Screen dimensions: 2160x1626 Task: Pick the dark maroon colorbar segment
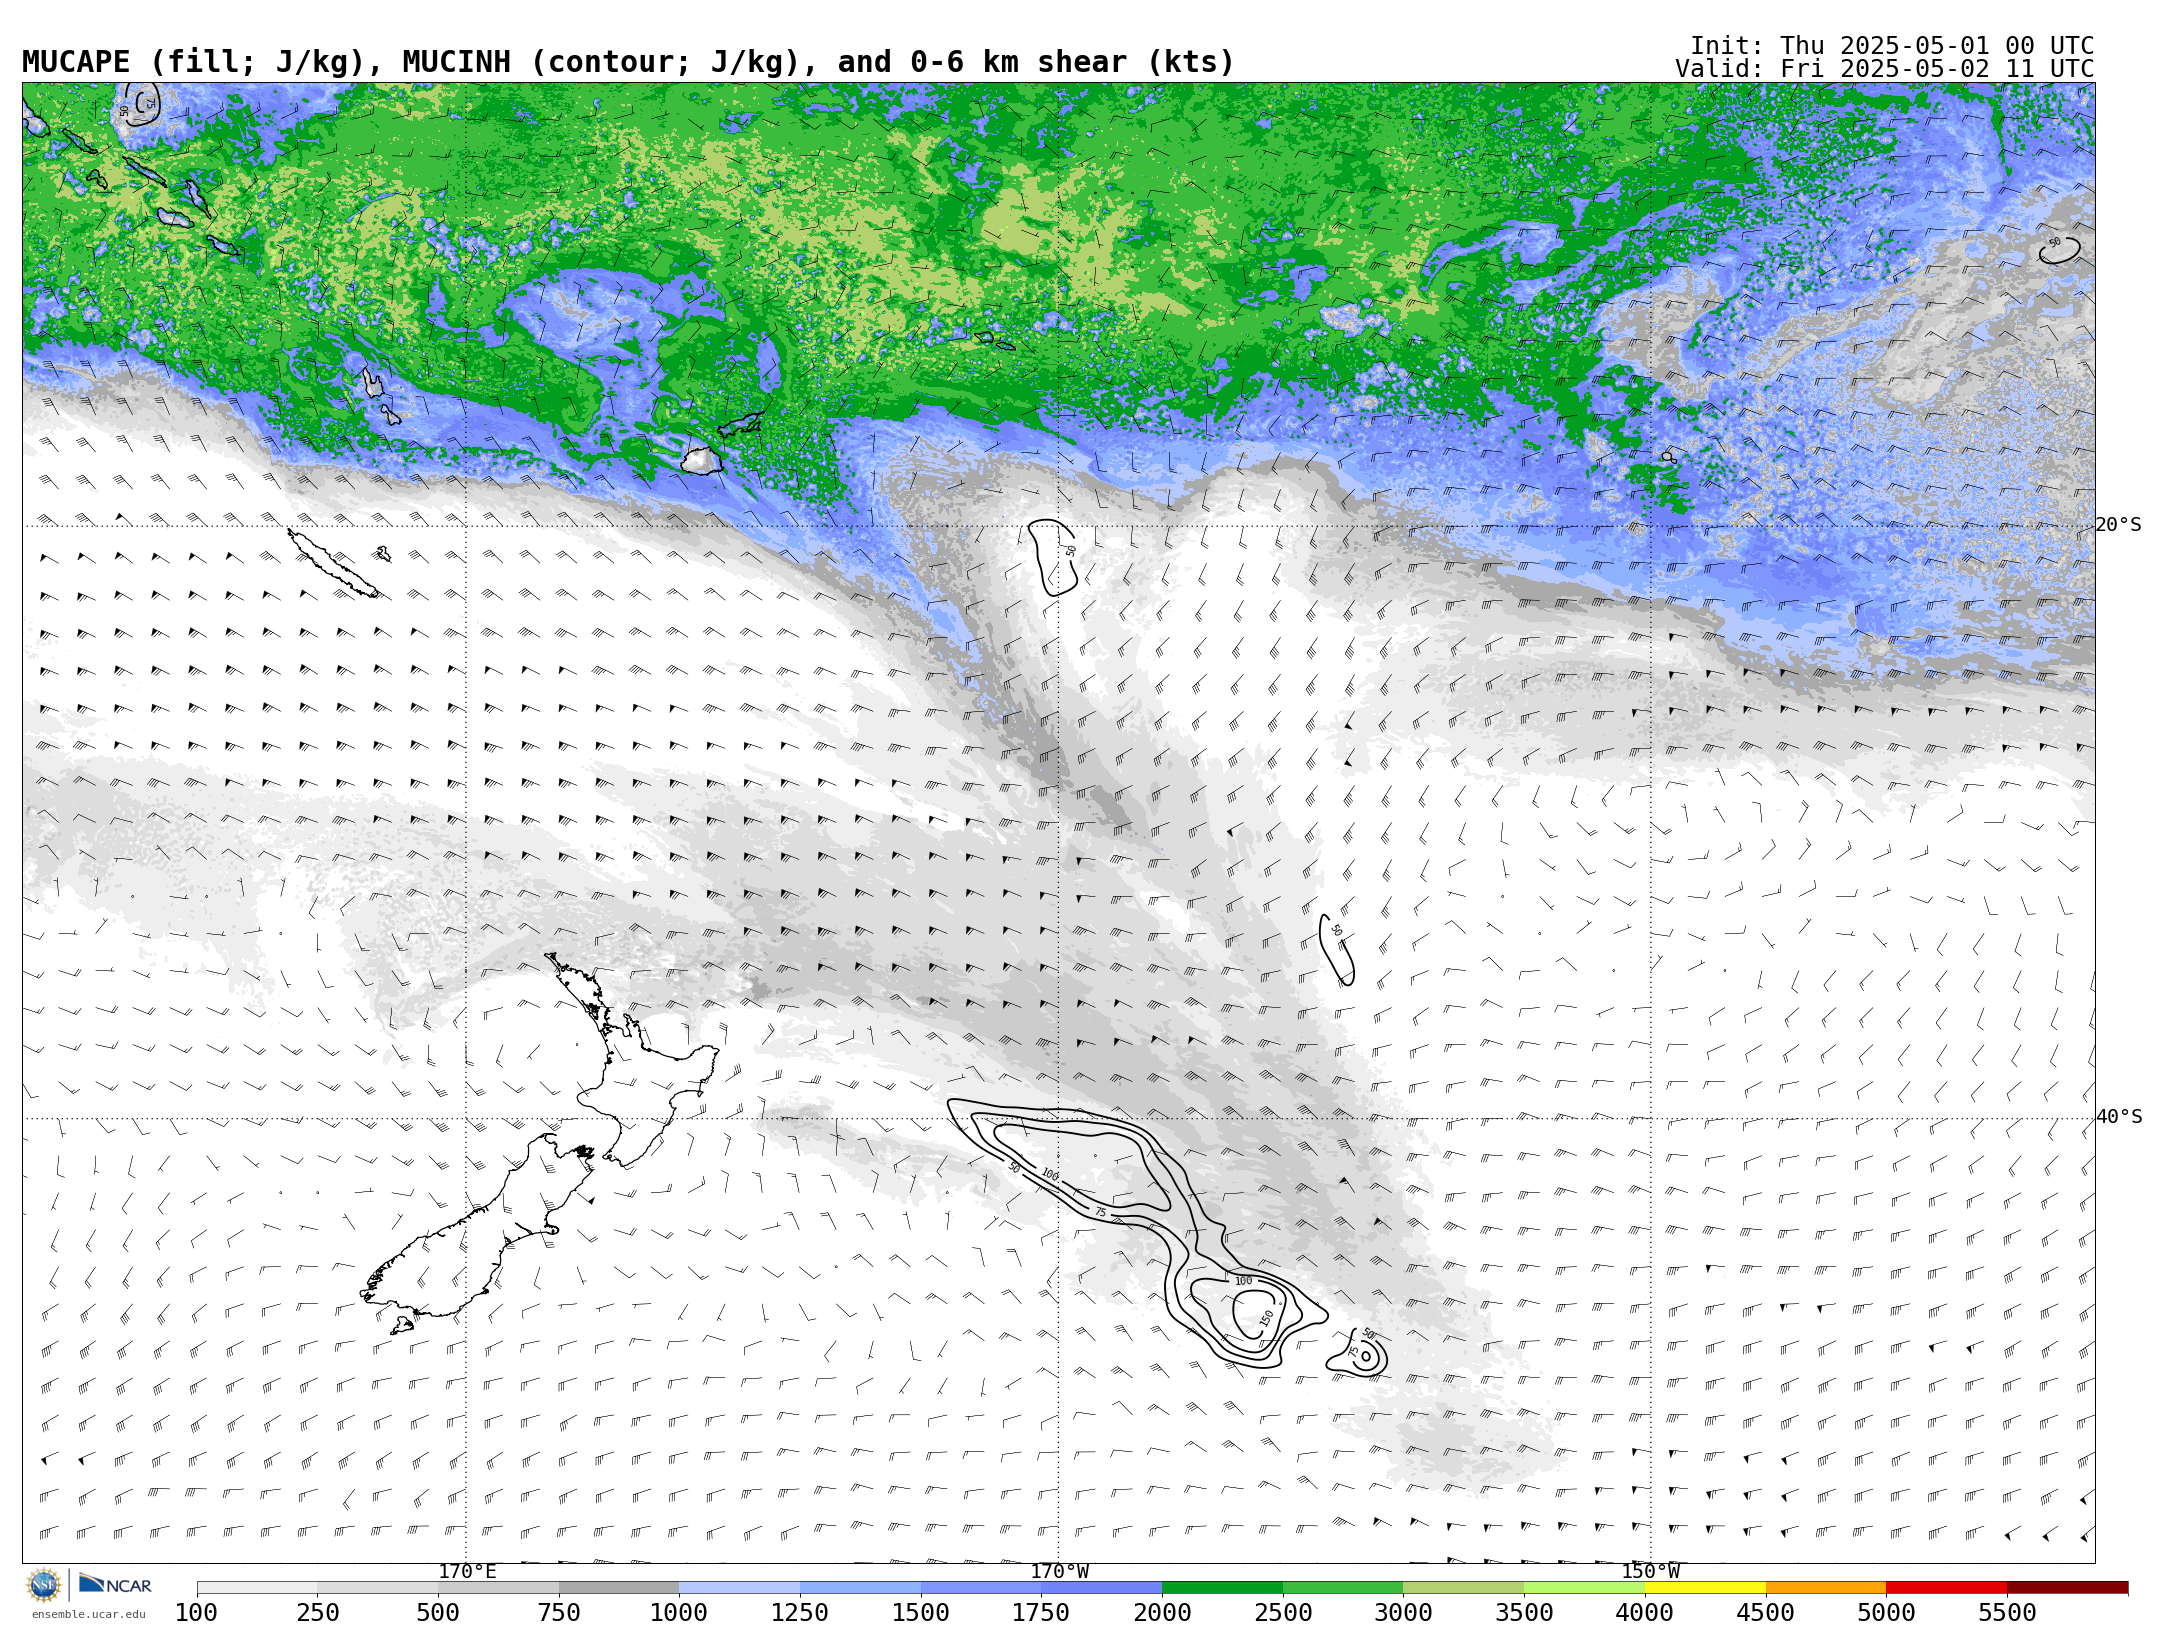click(2067, 1587)
